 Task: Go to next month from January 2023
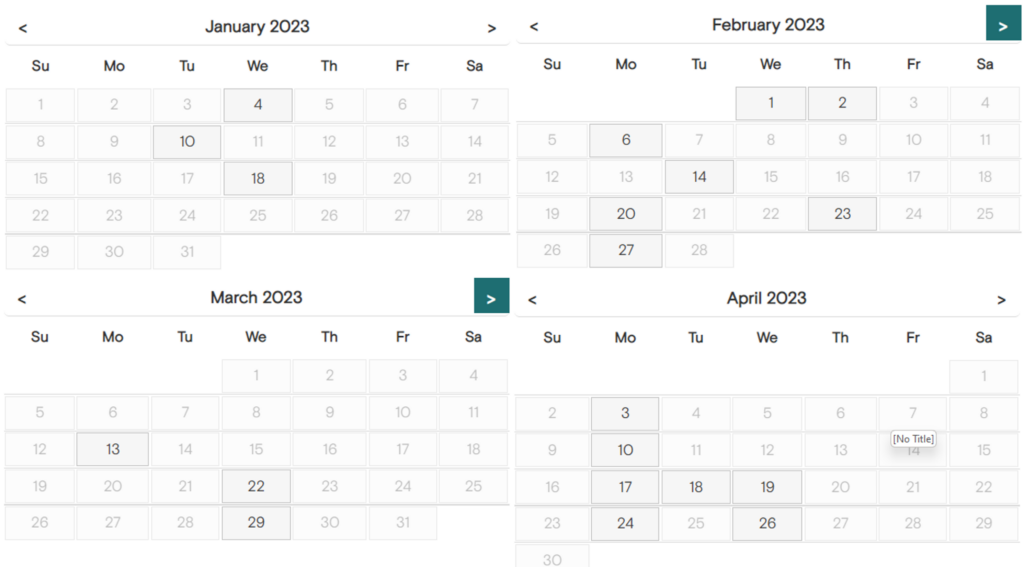click(x=492, y=28)
